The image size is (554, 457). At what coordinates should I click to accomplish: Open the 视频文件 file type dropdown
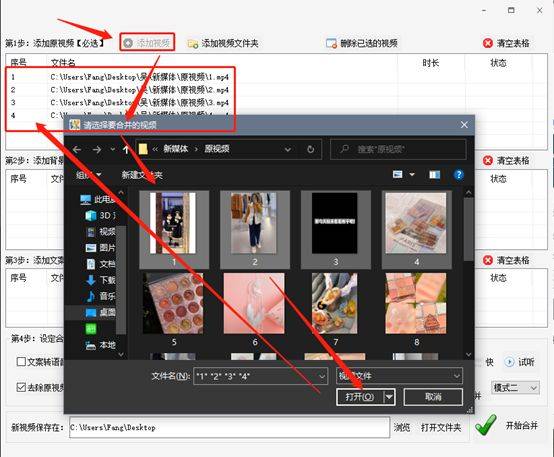point(399,376)
